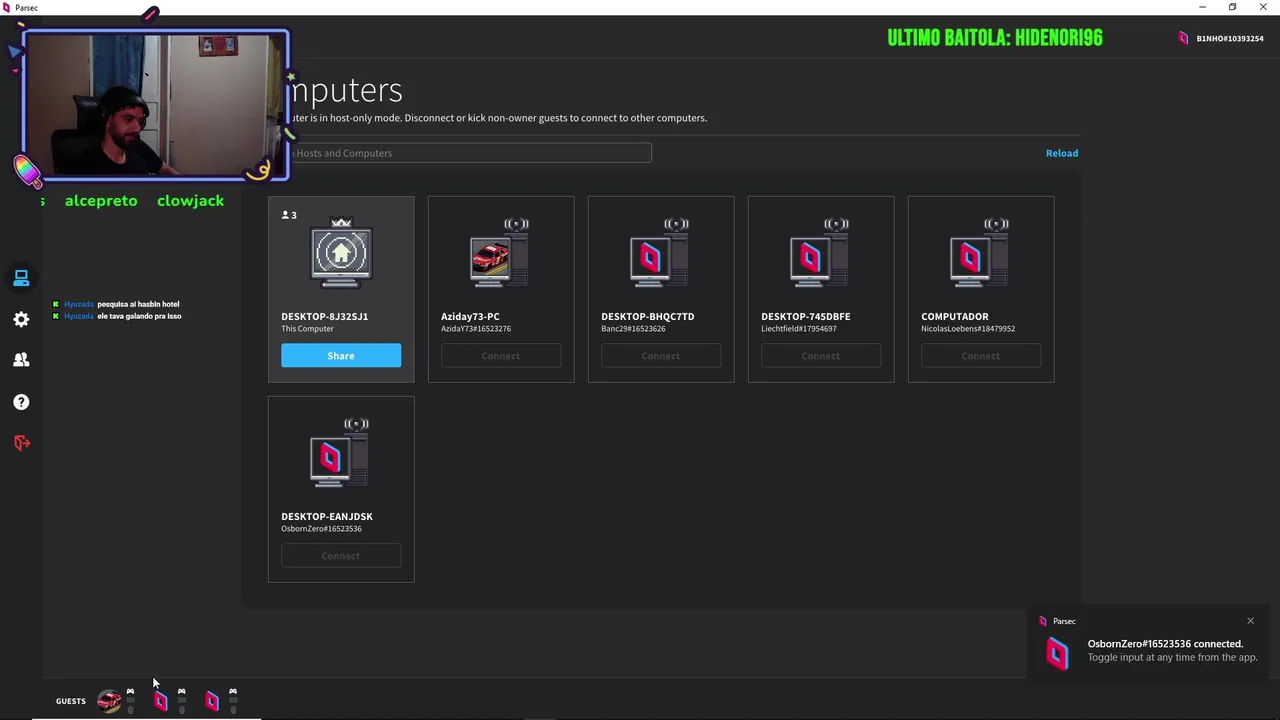Open the Friends page in the sidebar

coord(21,360)
